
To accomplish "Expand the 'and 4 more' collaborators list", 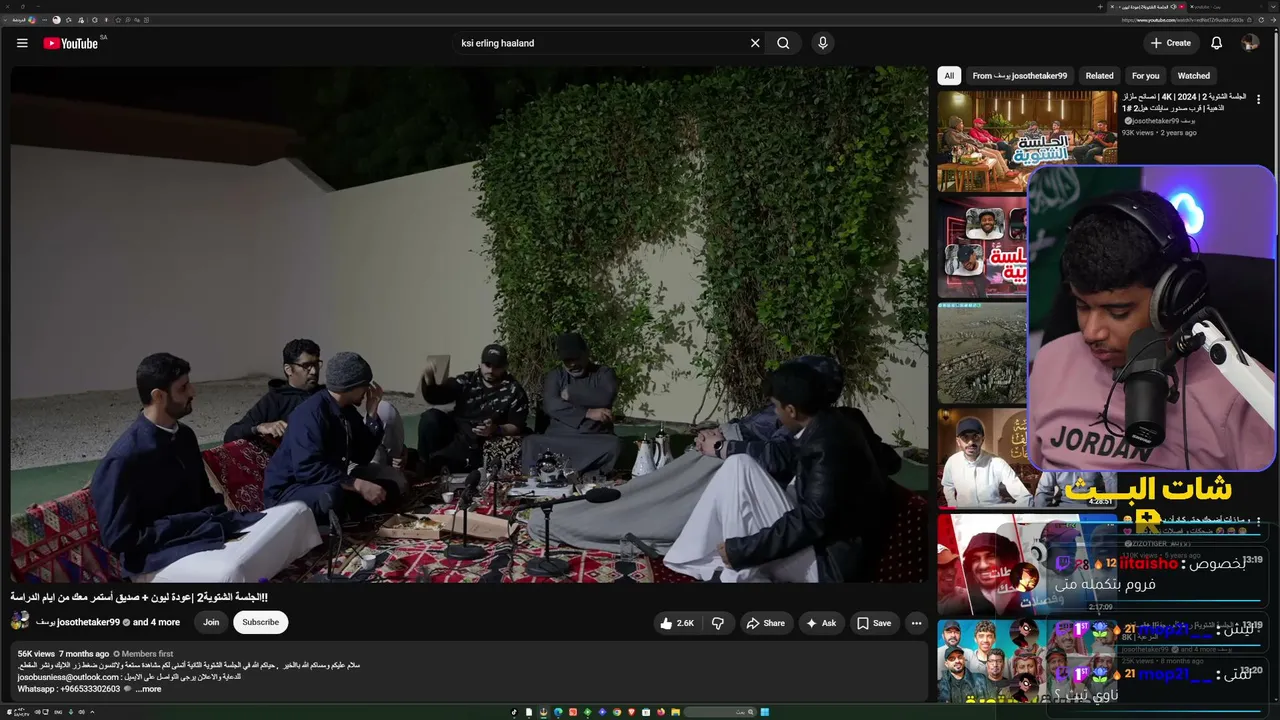I will click(x=156, y=622).
